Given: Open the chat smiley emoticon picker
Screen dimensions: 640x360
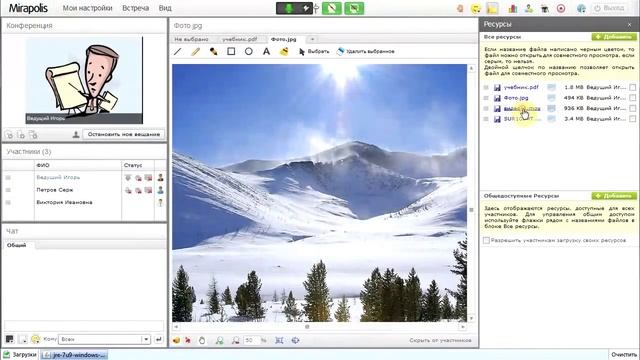Looking at the screenshot, I should click(x=36, y=339).
